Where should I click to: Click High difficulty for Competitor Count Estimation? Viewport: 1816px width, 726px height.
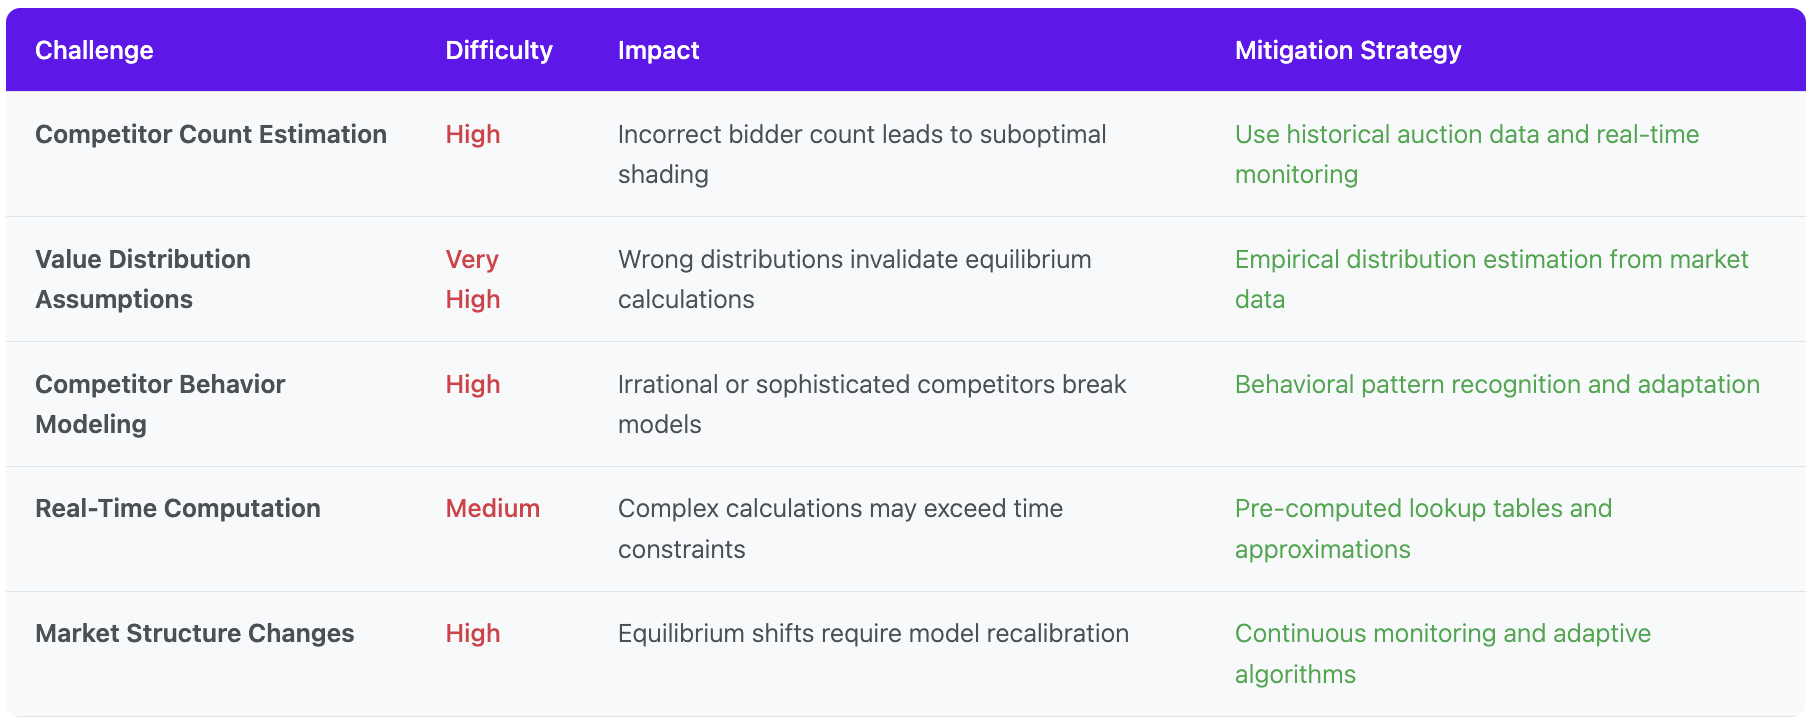tap(472, 135)
